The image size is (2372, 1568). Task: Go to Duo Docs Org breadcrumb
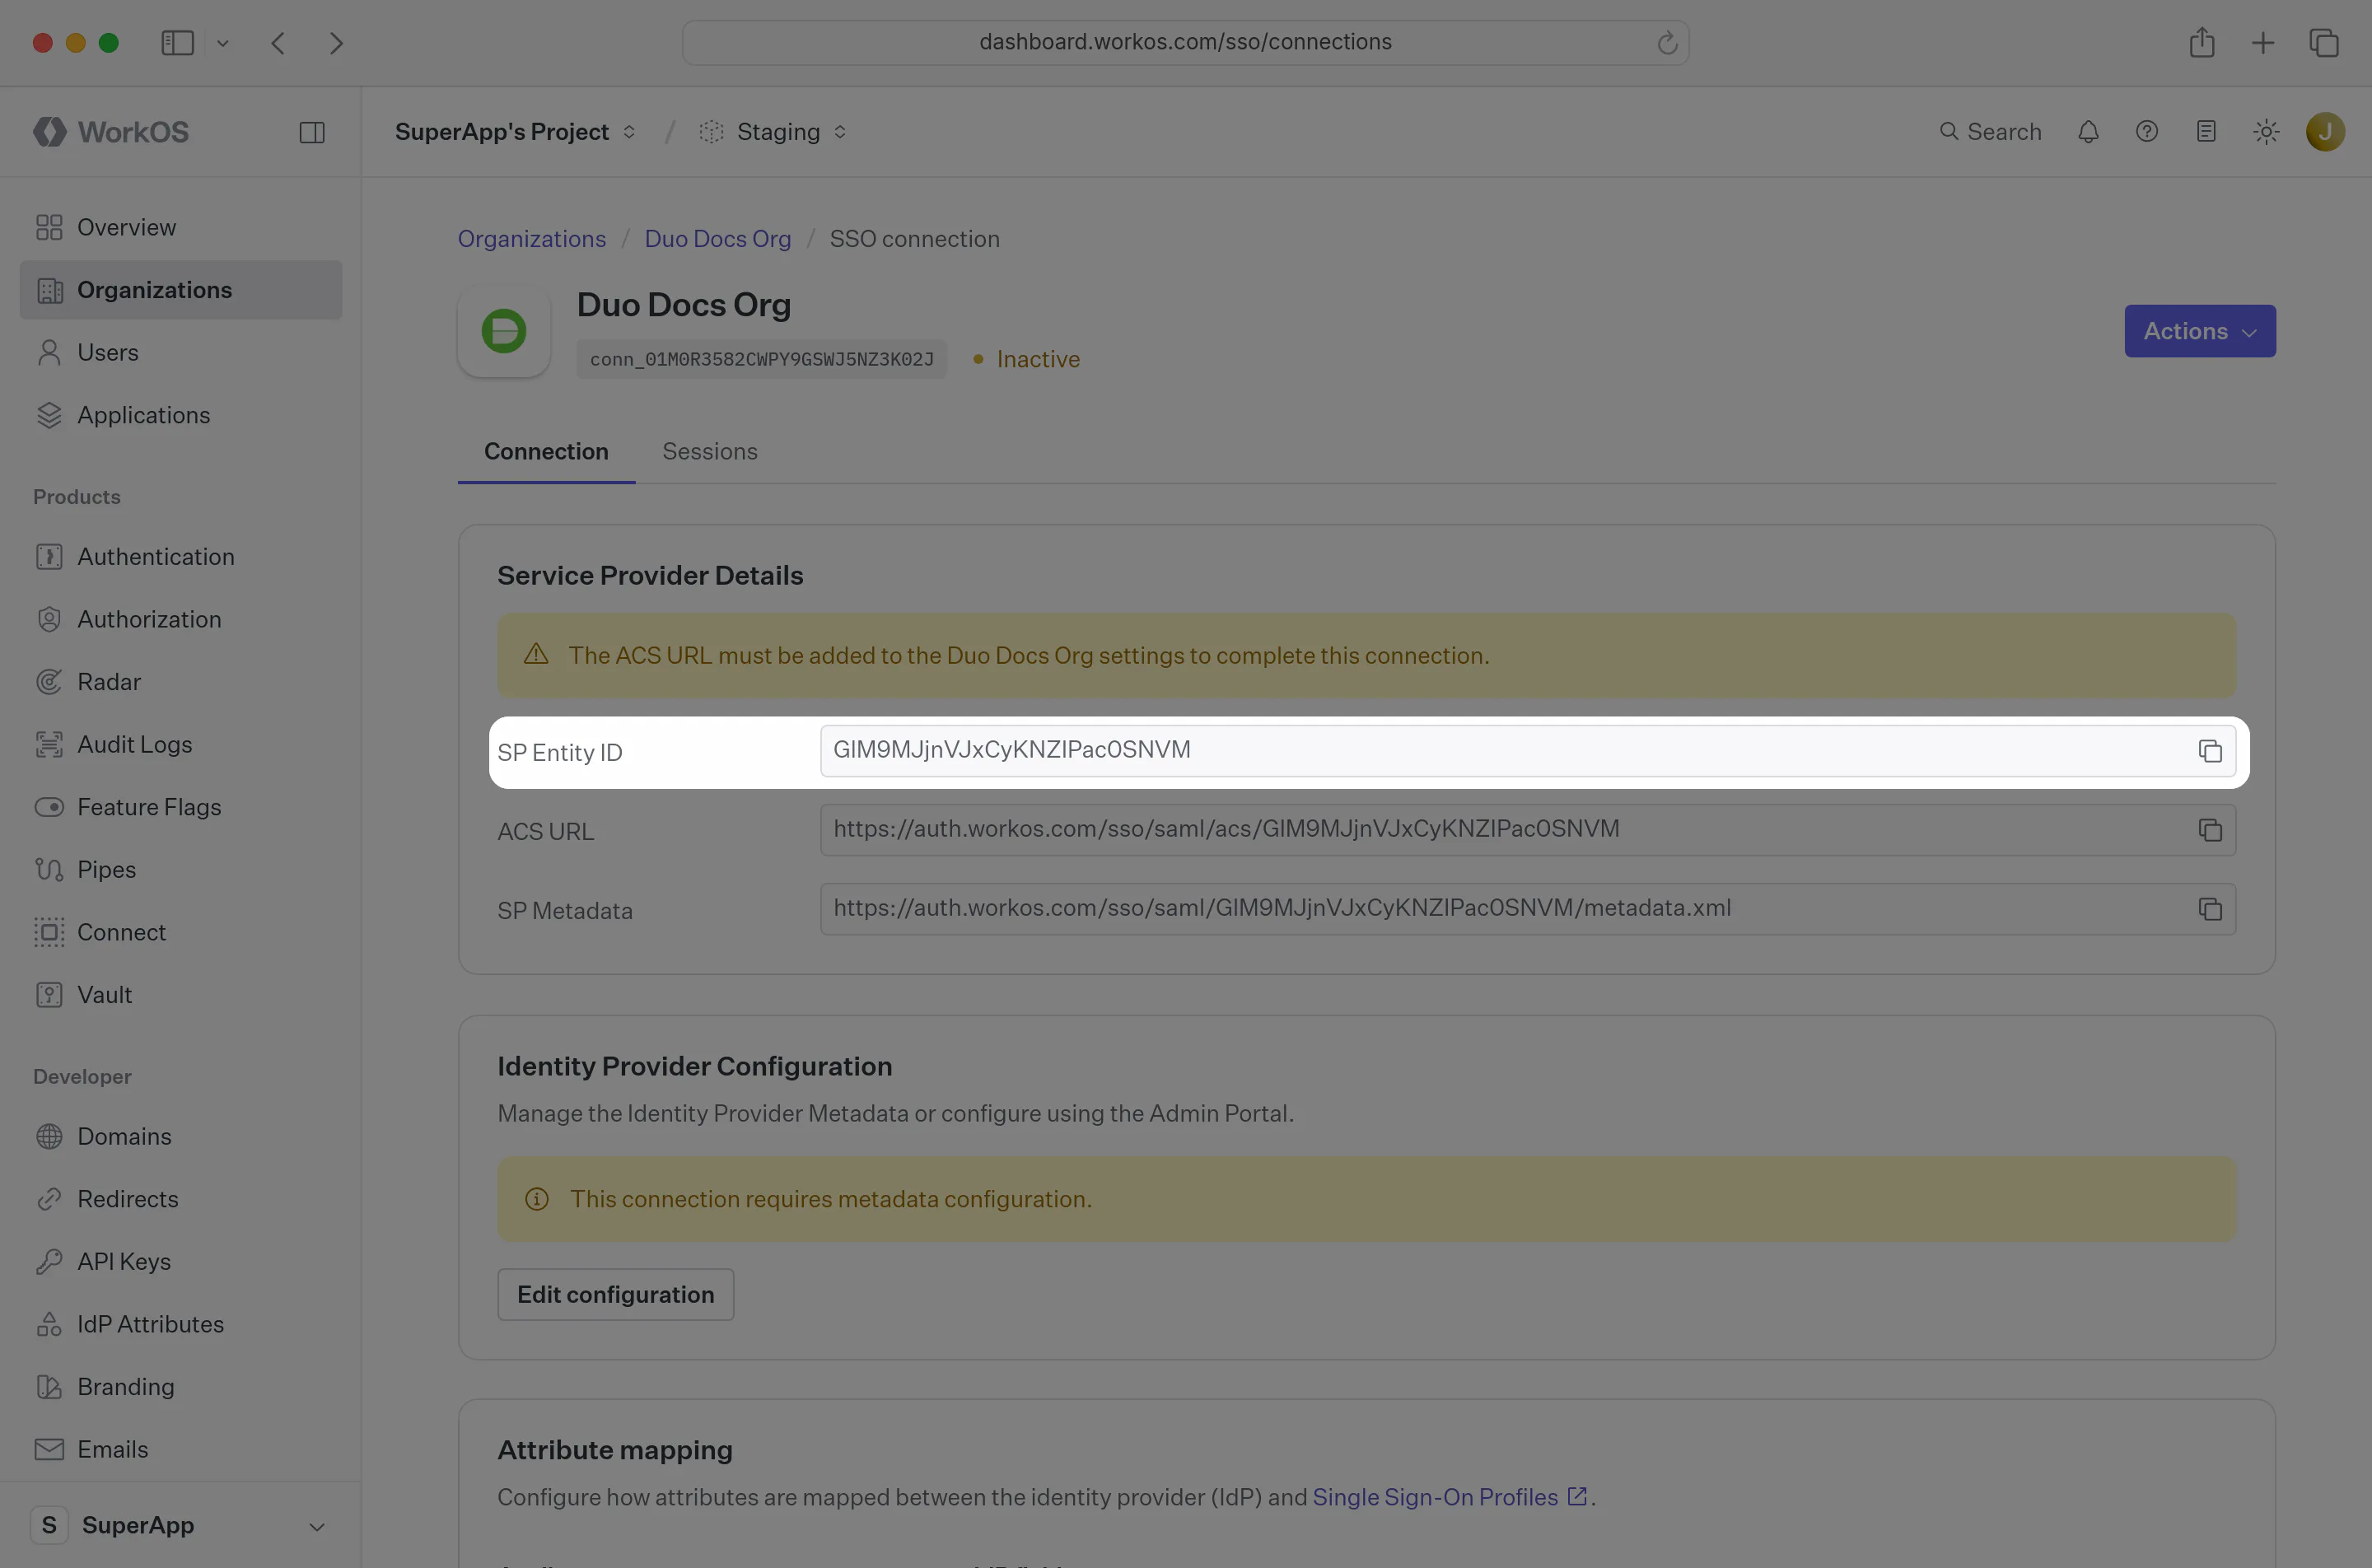(x=718, y=239)
